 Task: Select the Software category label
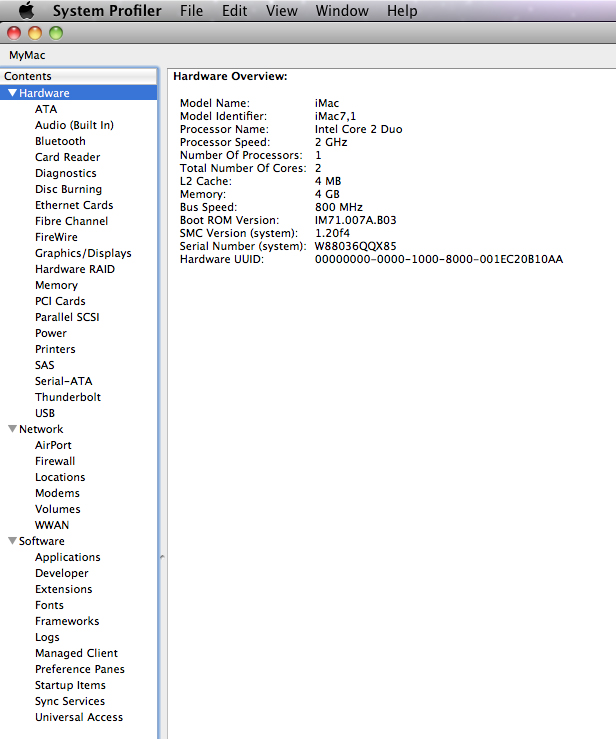(x=41, y=541)
